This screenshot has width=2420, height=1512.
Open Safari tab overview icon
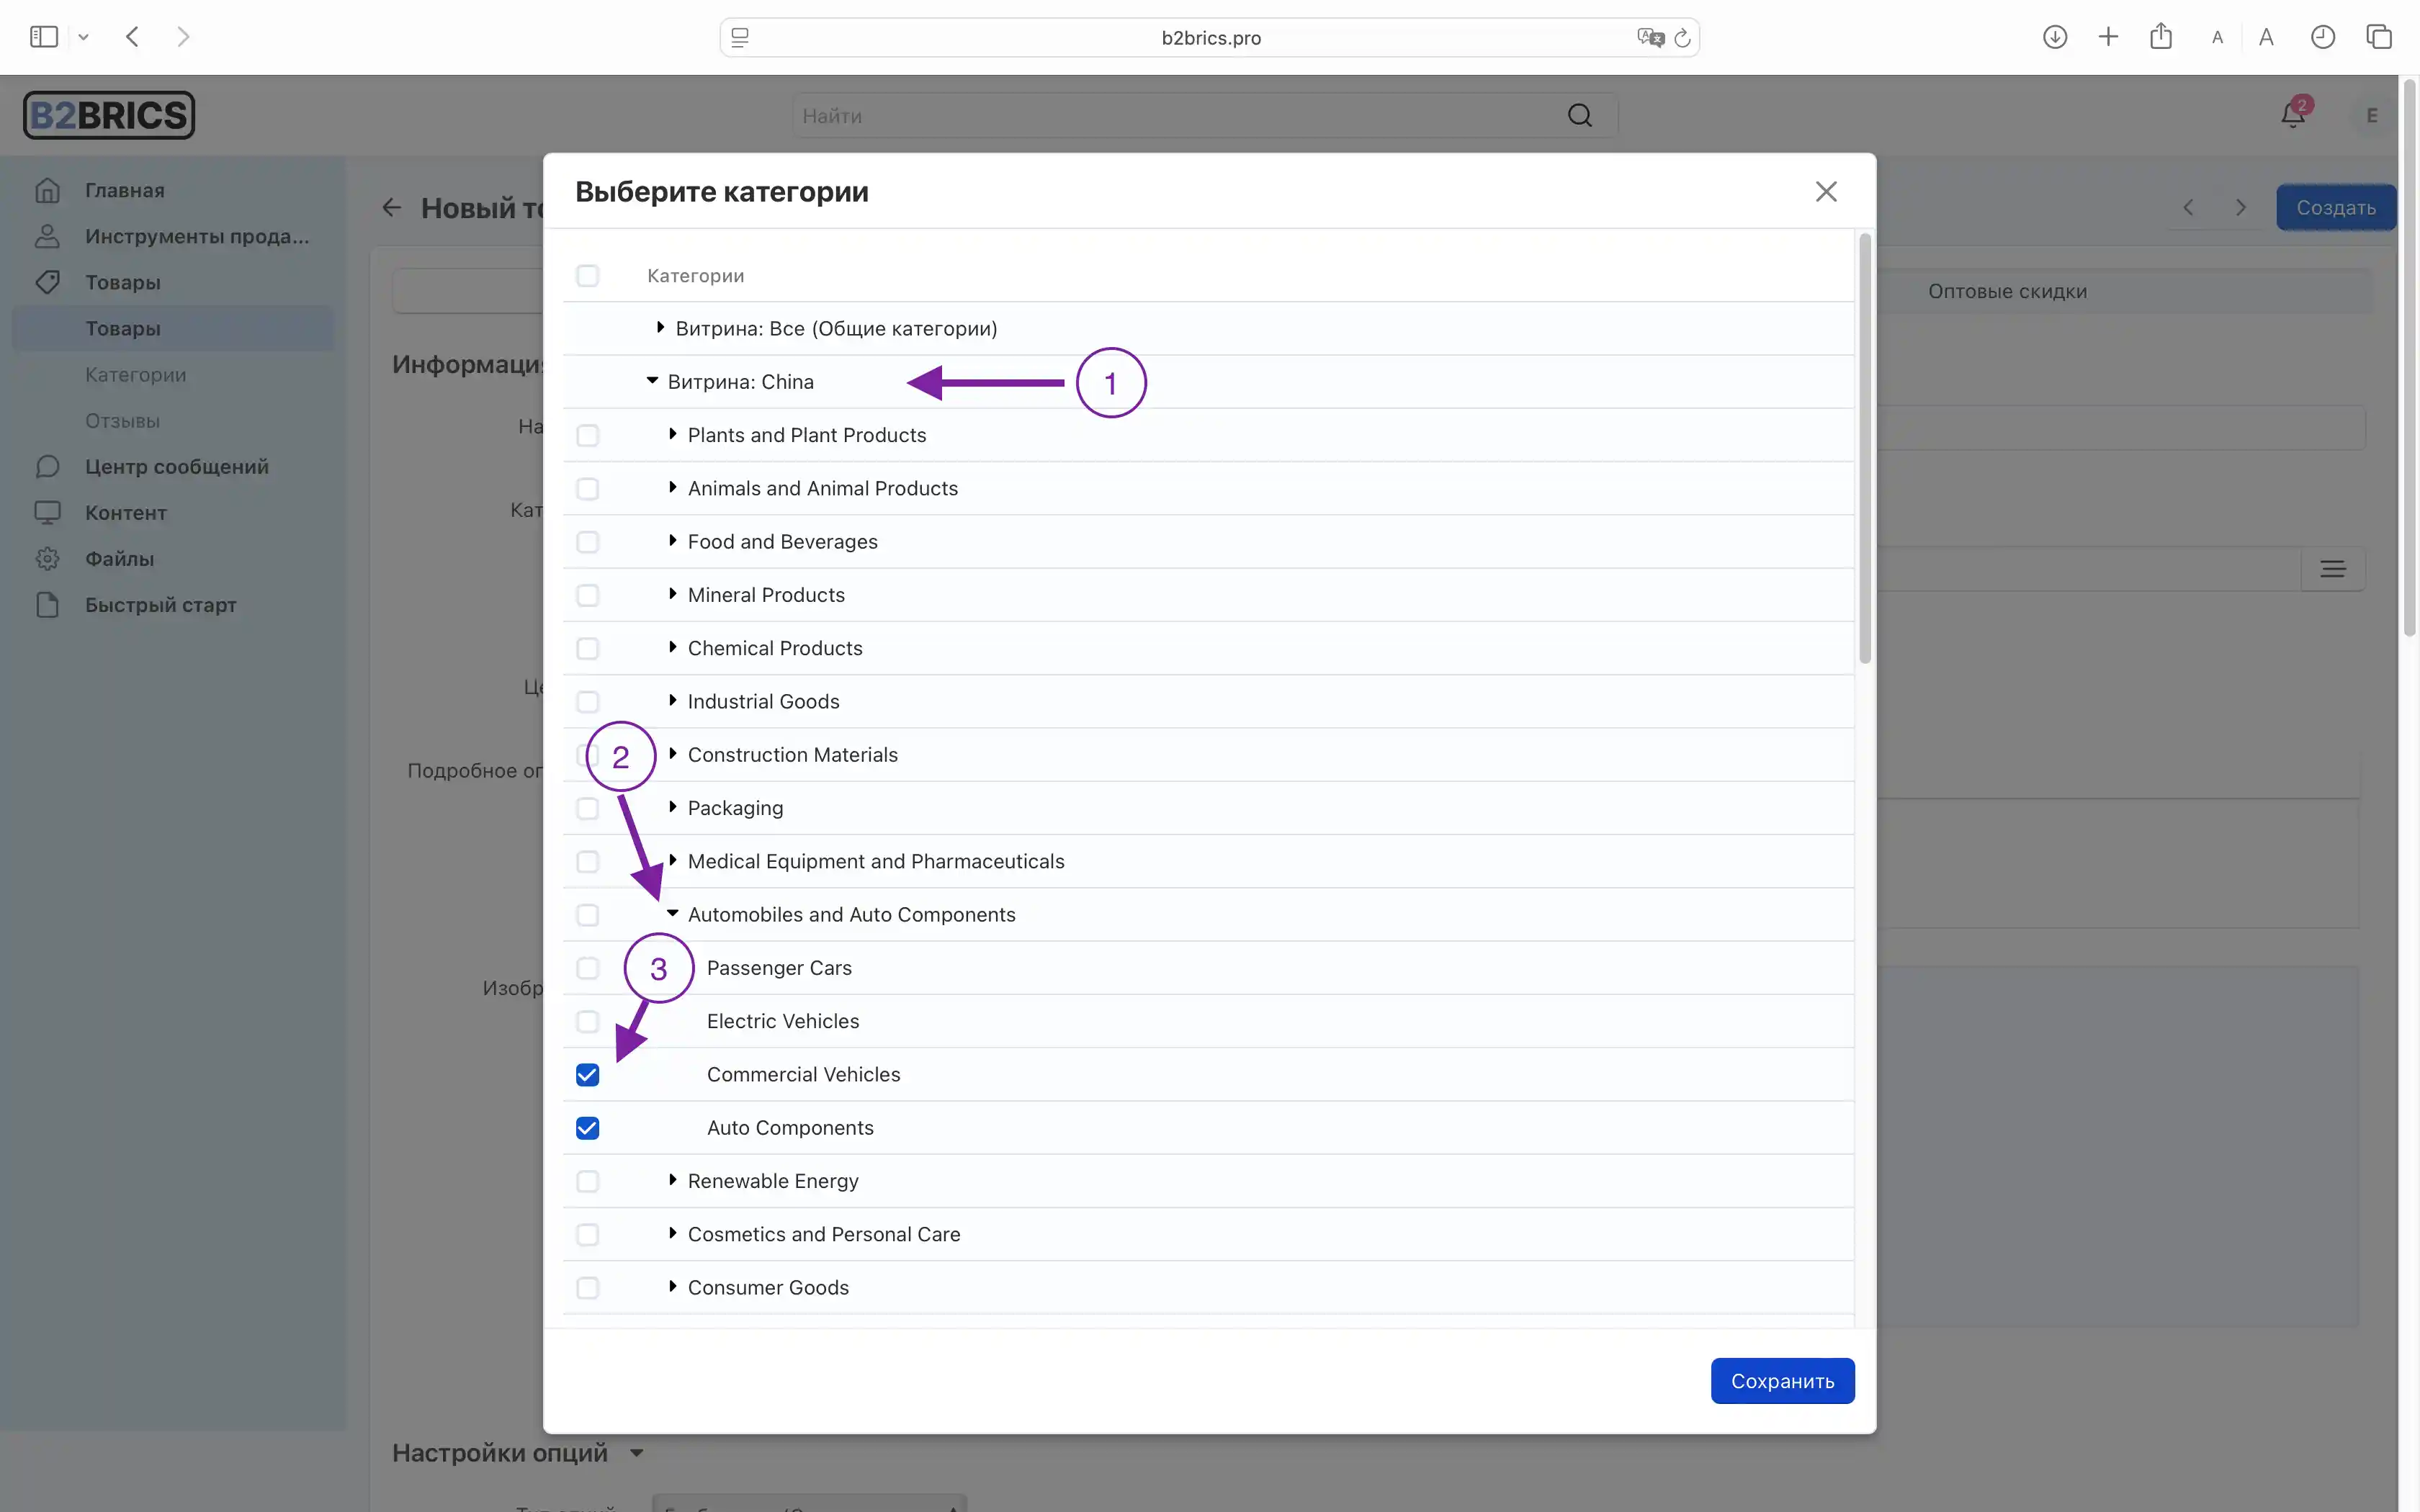pos(2379,37)
